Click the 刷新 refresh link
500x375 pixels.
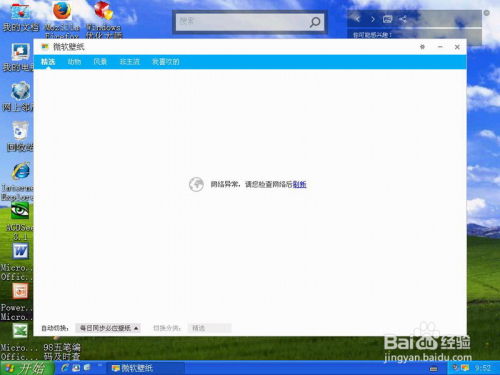(299, 184)
